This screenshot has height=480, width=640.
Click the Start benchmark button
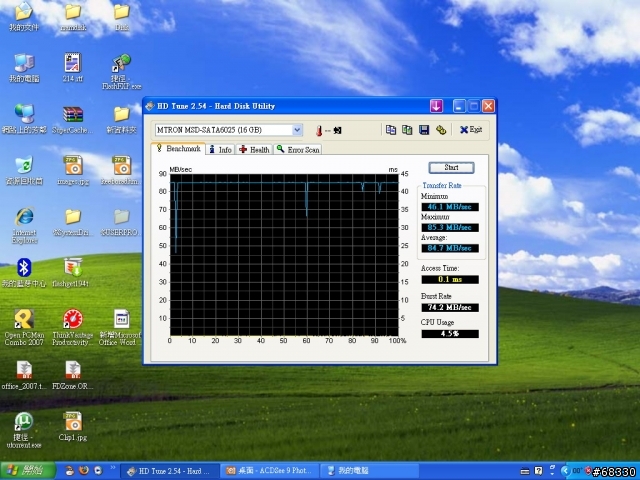pos(451,167)
